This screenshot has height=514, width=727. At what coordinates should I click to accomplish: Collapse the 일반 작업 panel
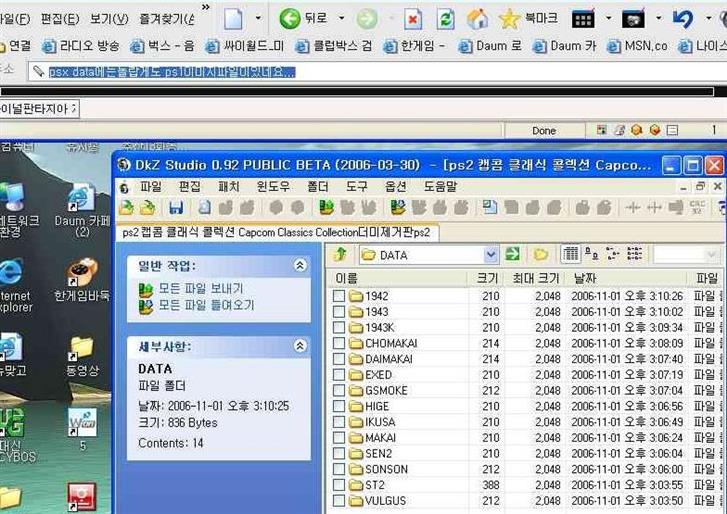(x=300, y=266)
